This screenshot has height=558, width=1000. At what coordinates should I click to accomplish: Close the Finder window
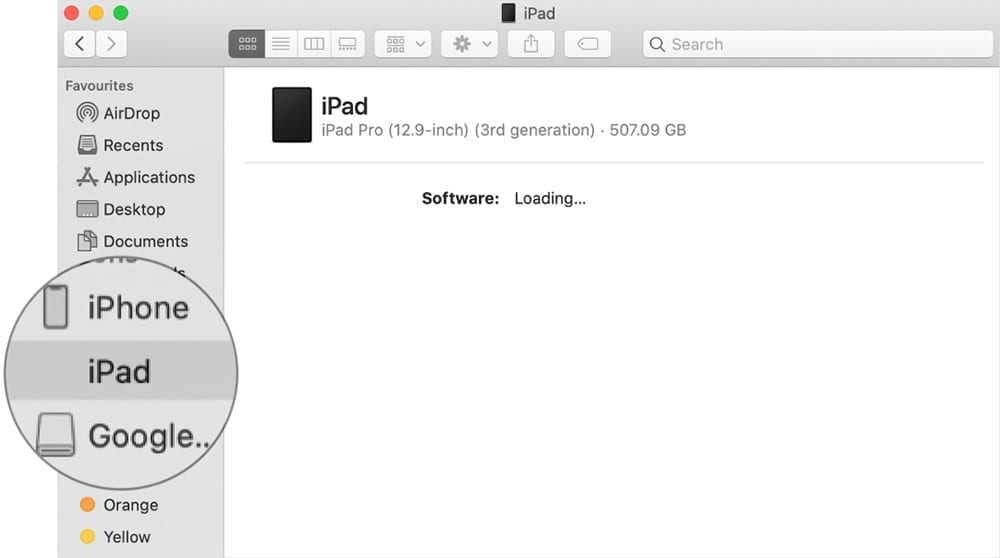tap(71, 13)
